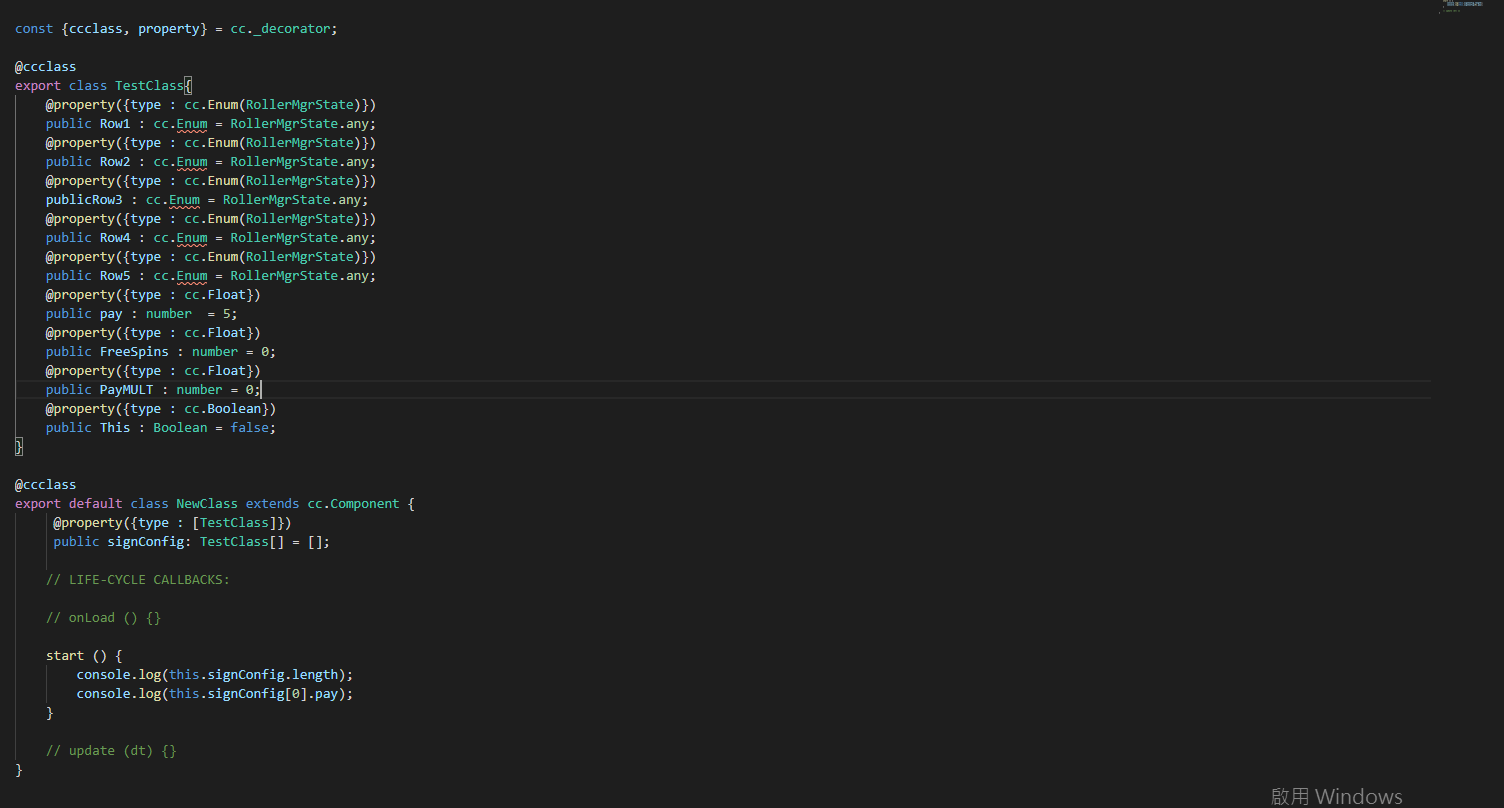Click the FreeSpins property name
Viewport: 1504px width, 808px height.
(134, 352)
